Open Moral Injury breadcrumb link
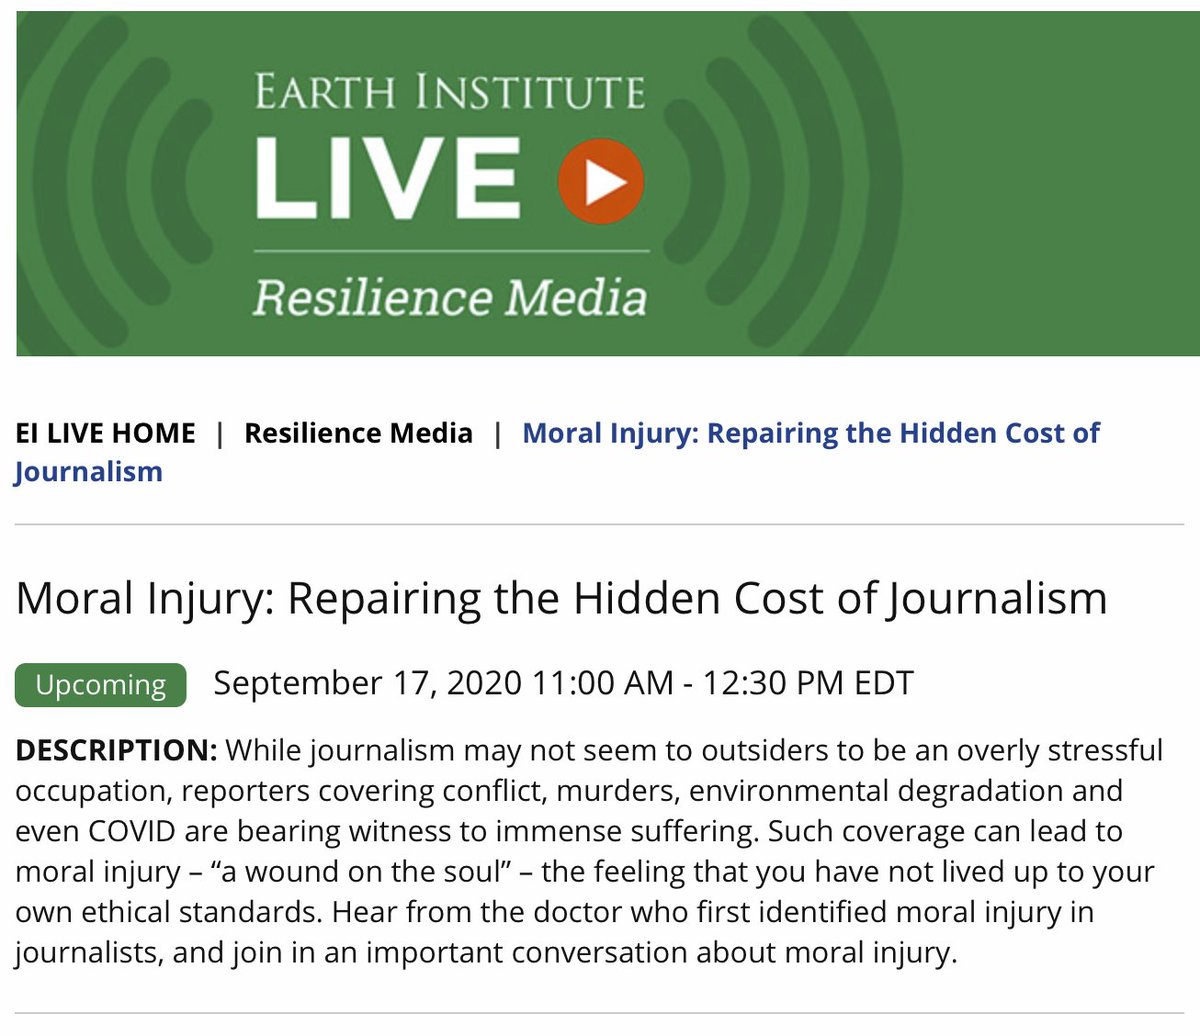 (x=557, y=452)
